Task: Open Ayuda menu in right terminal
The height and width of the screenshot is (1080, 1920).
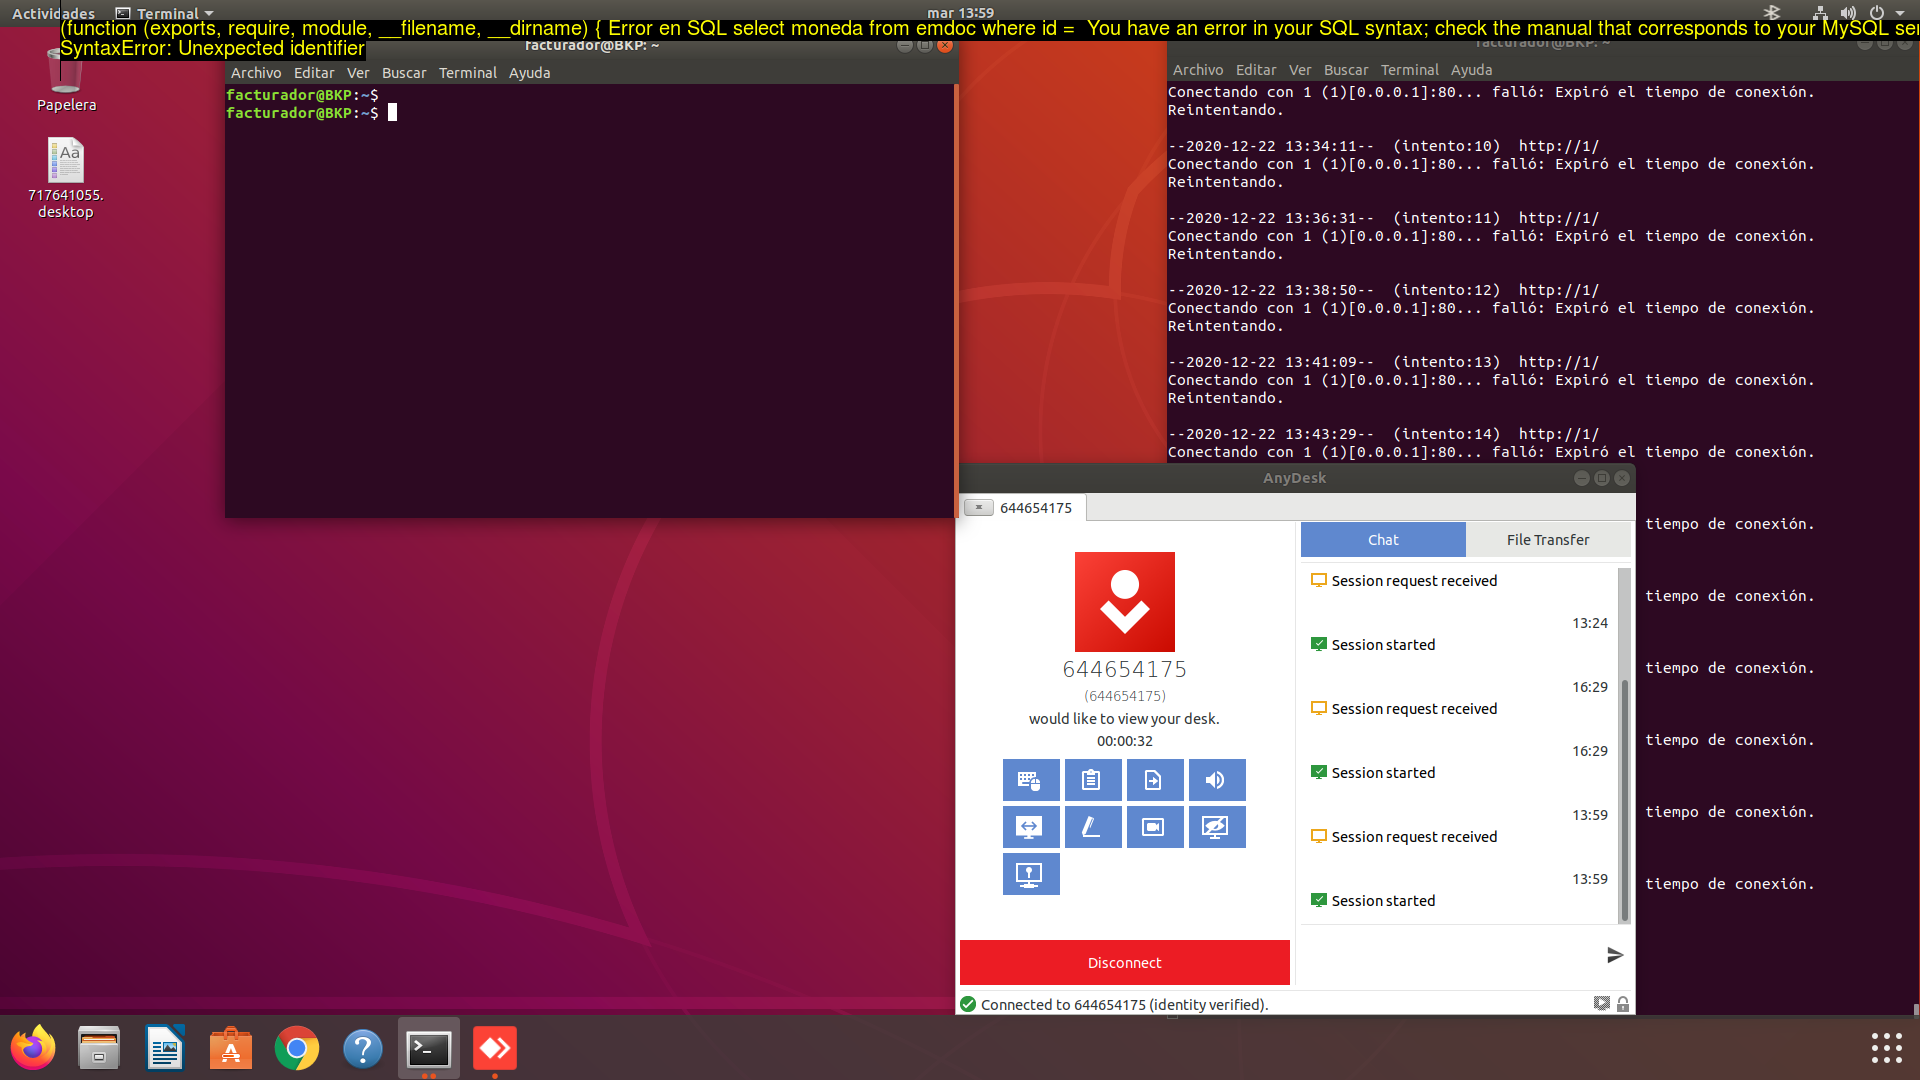Action: (1471, 70)
